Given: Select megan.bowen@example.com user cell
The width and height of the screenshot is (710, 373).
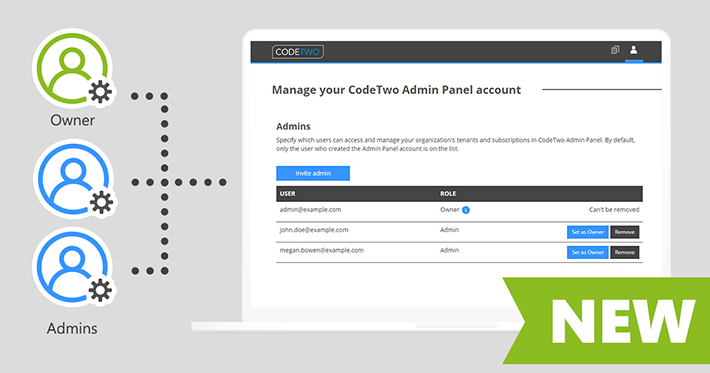Looking at the screenshot, I should [321, 250].
